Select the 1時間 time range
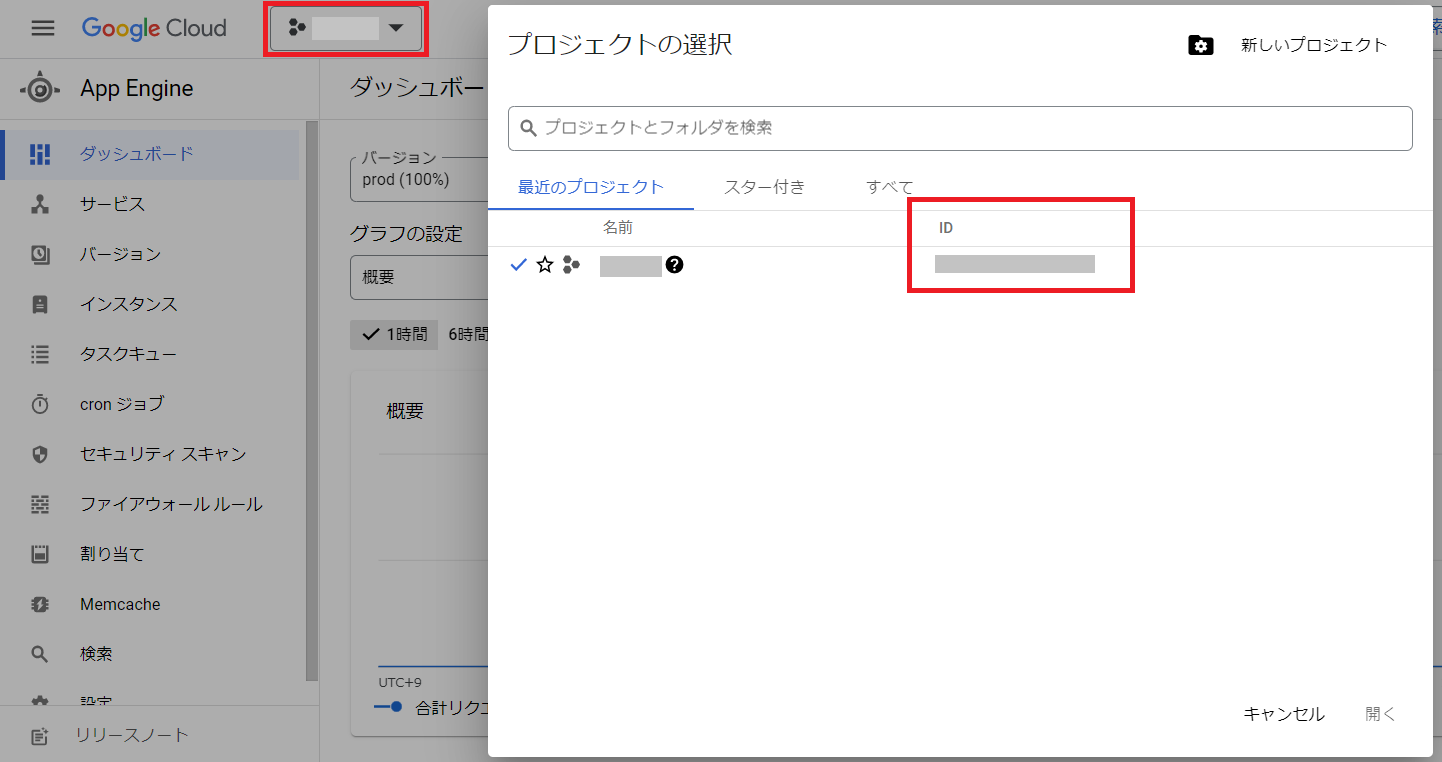Viewport: 1442px width, 762px height. point(394,335)
